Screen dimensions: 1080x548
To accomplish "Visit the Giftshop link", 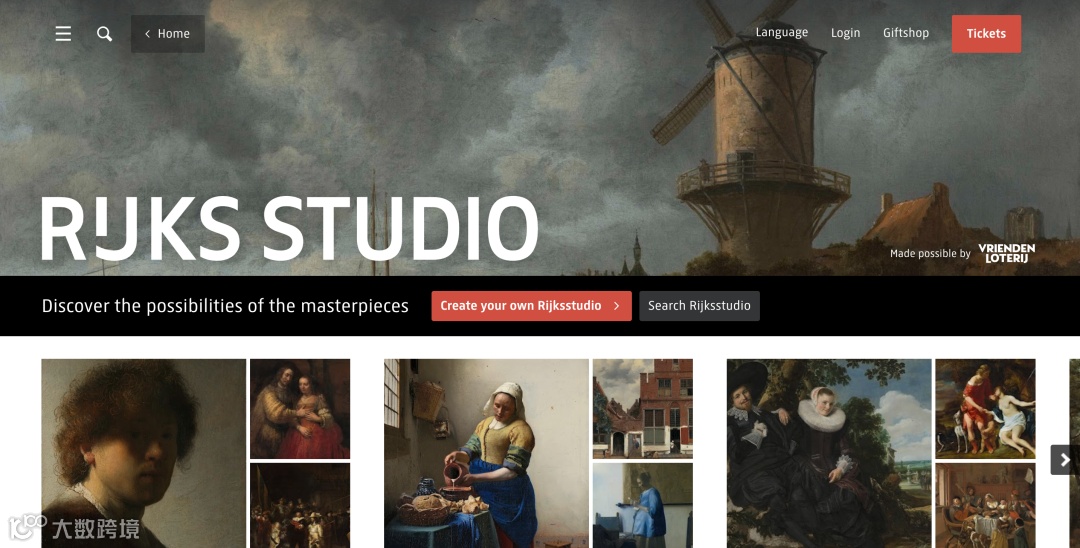I will pyautogui.click(x=906, y=33).
